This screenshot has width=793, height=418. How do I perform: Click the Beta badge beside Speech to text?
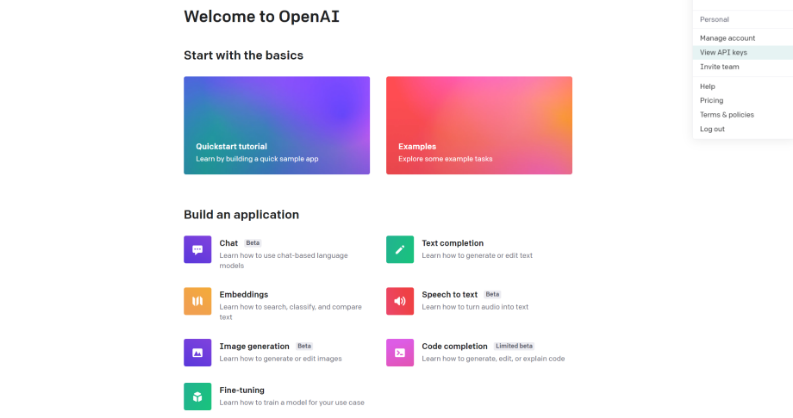(492, 295)
